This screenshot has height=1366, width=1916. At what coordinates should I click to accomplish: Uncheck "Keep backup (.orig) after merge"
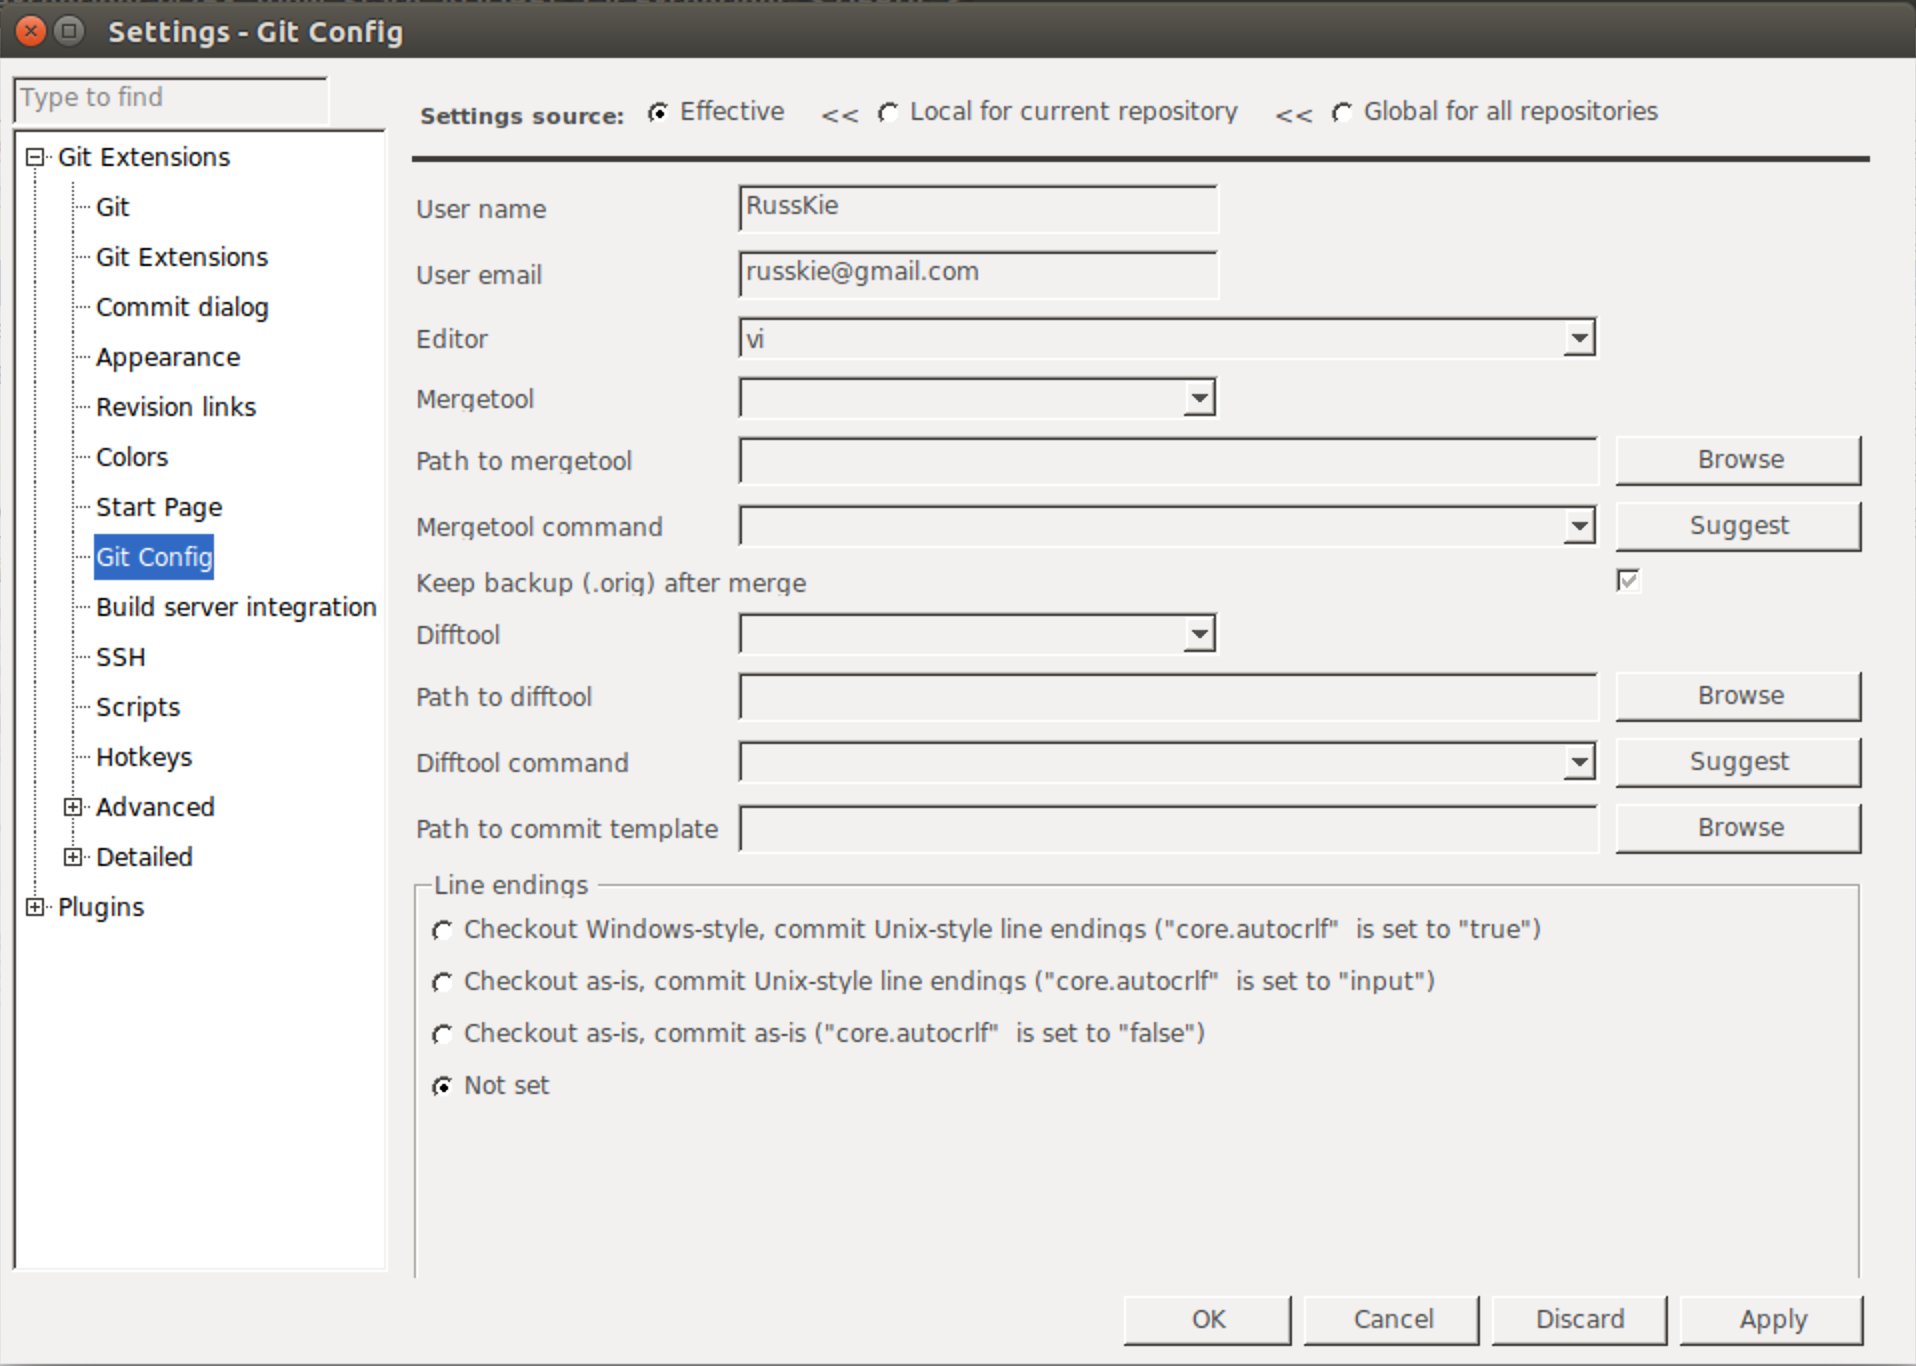click(1627, 580)
